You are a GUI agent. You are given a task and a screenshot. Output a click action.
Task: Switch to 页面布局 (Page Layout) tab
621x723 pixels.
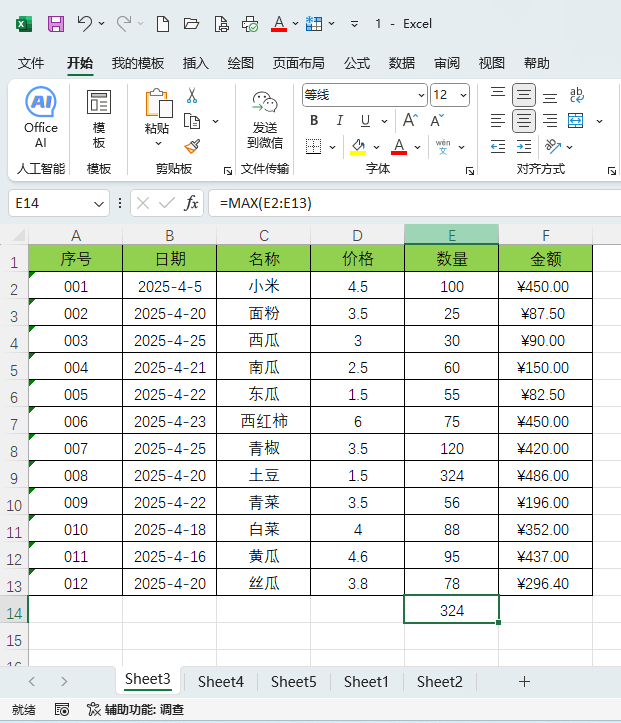[x=298, y=63]
